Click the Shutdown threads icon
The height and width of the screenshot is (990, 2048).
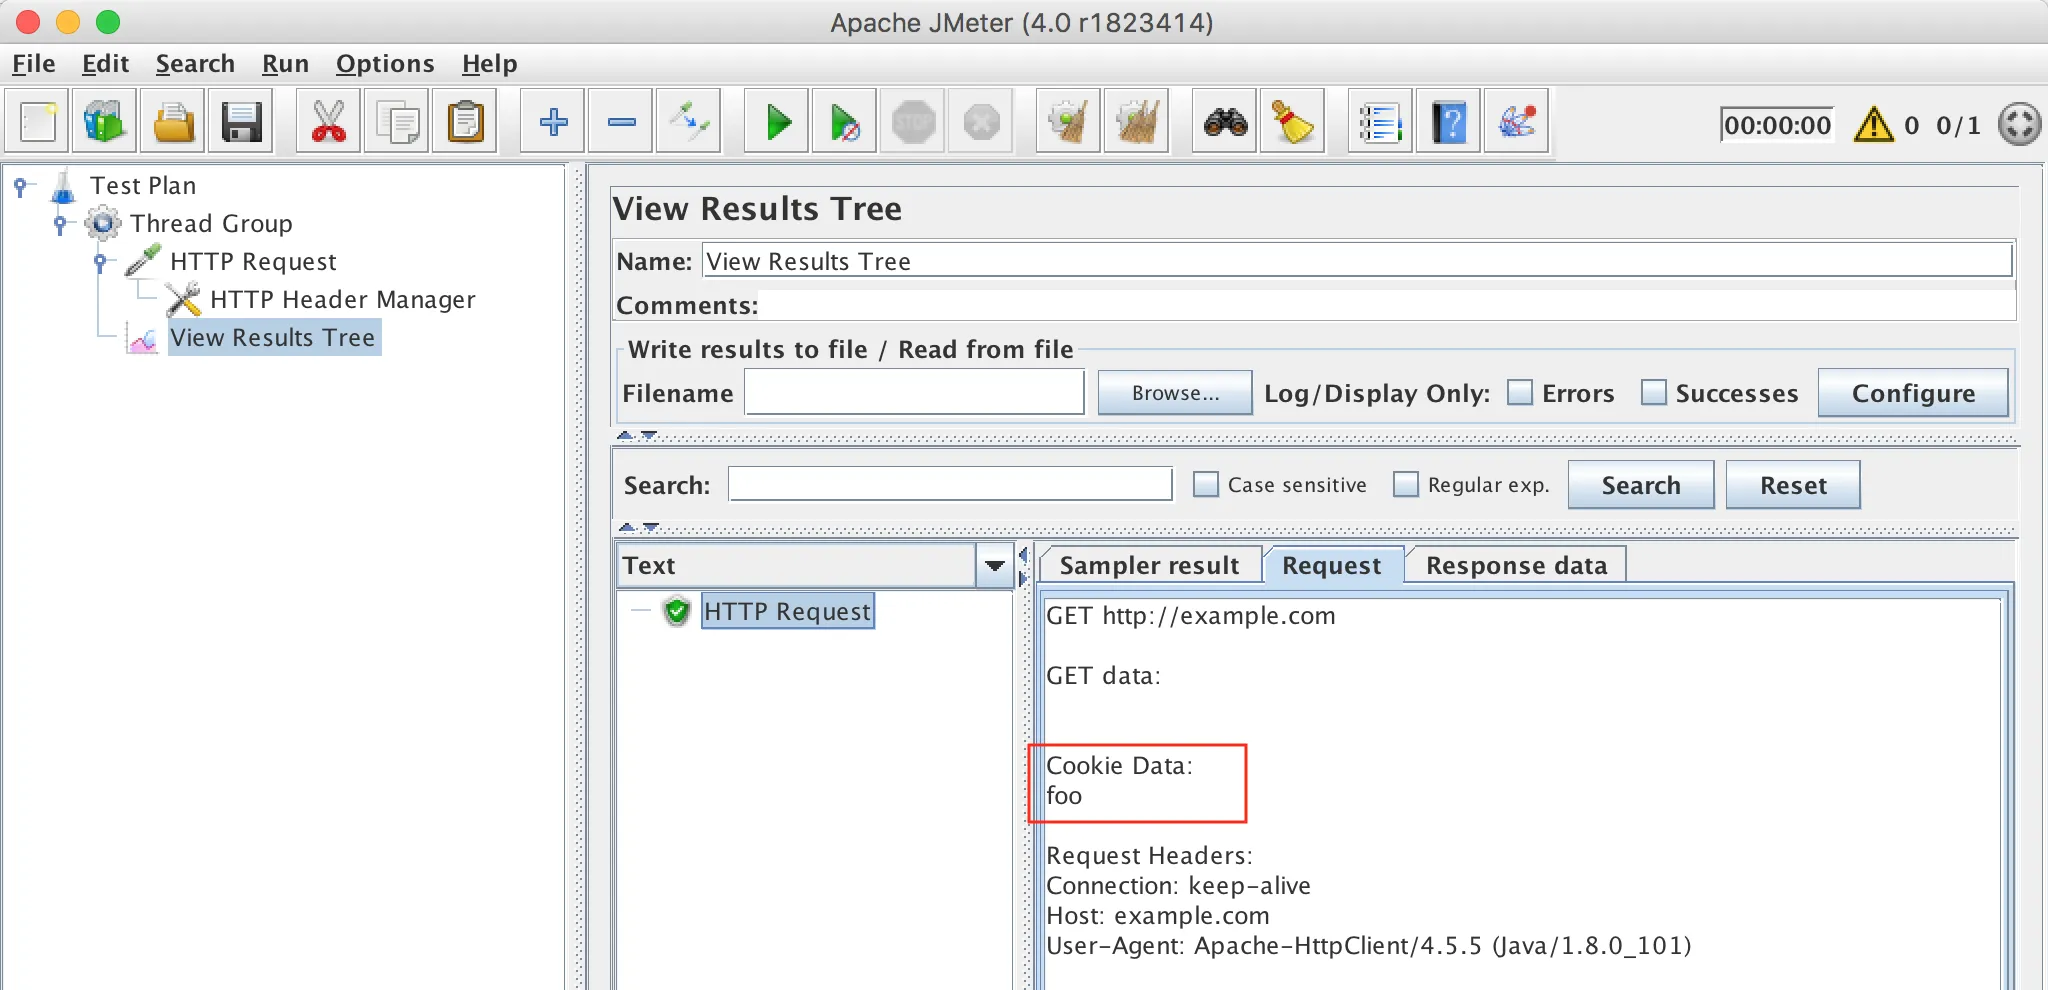pos(981,122)
